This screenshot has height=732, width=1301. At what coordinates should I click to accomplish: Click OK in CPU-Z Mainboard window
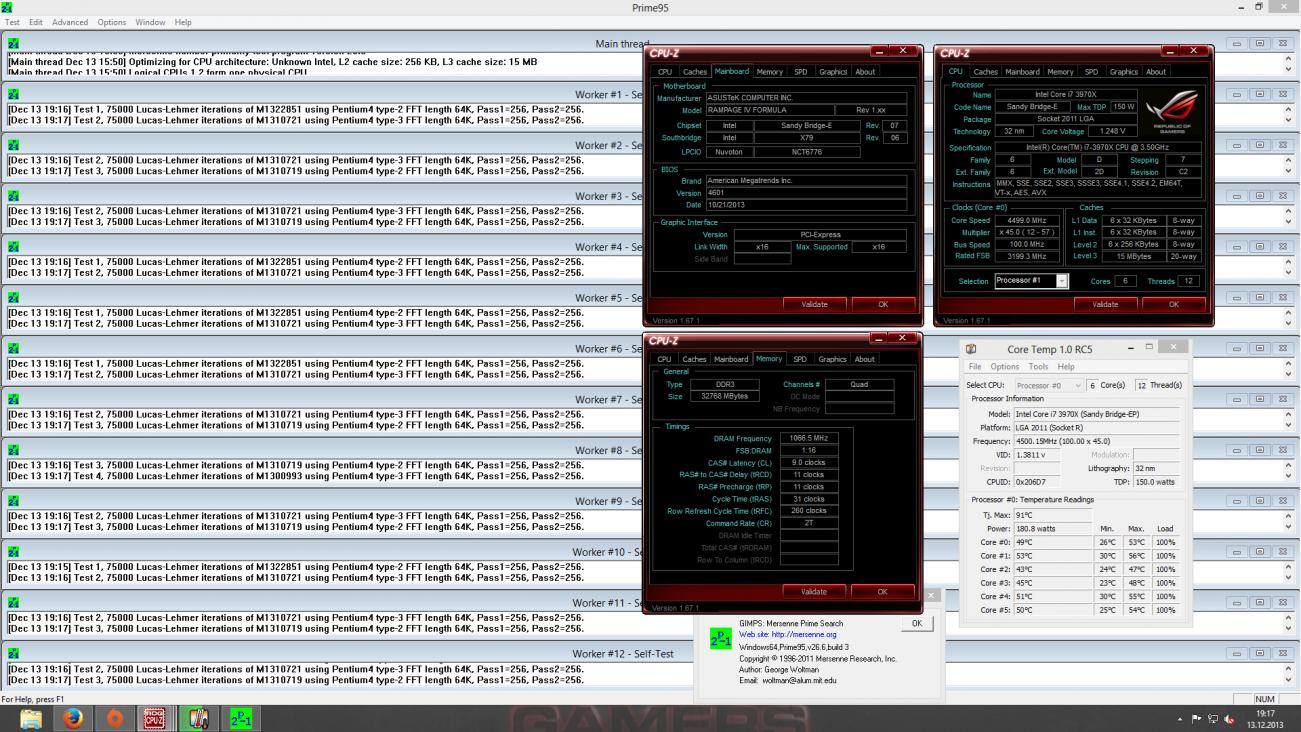point(883,304)
